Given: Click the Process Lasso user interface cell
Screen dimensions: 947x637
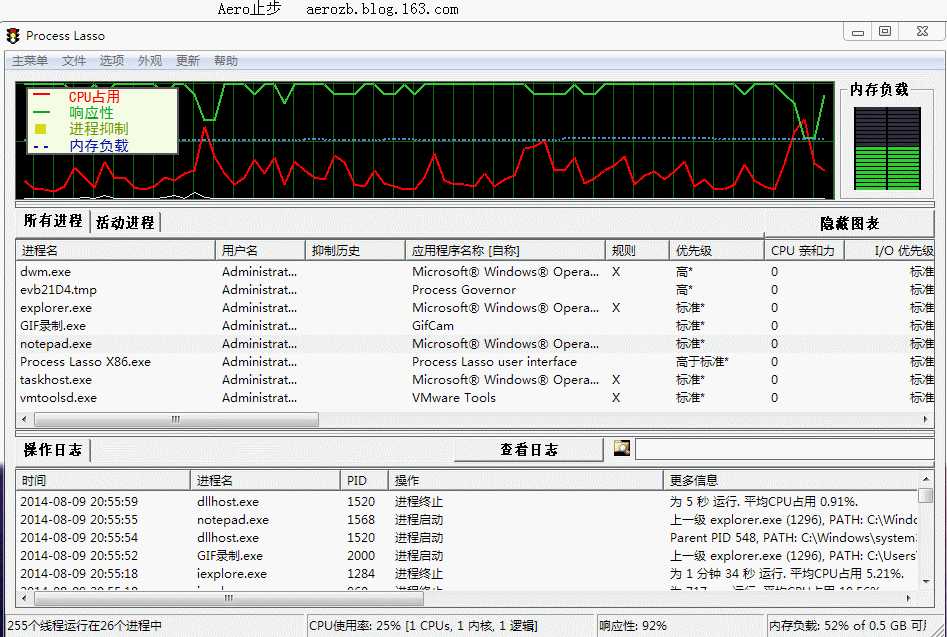Looking at the screenshot, I should [494, 362].
